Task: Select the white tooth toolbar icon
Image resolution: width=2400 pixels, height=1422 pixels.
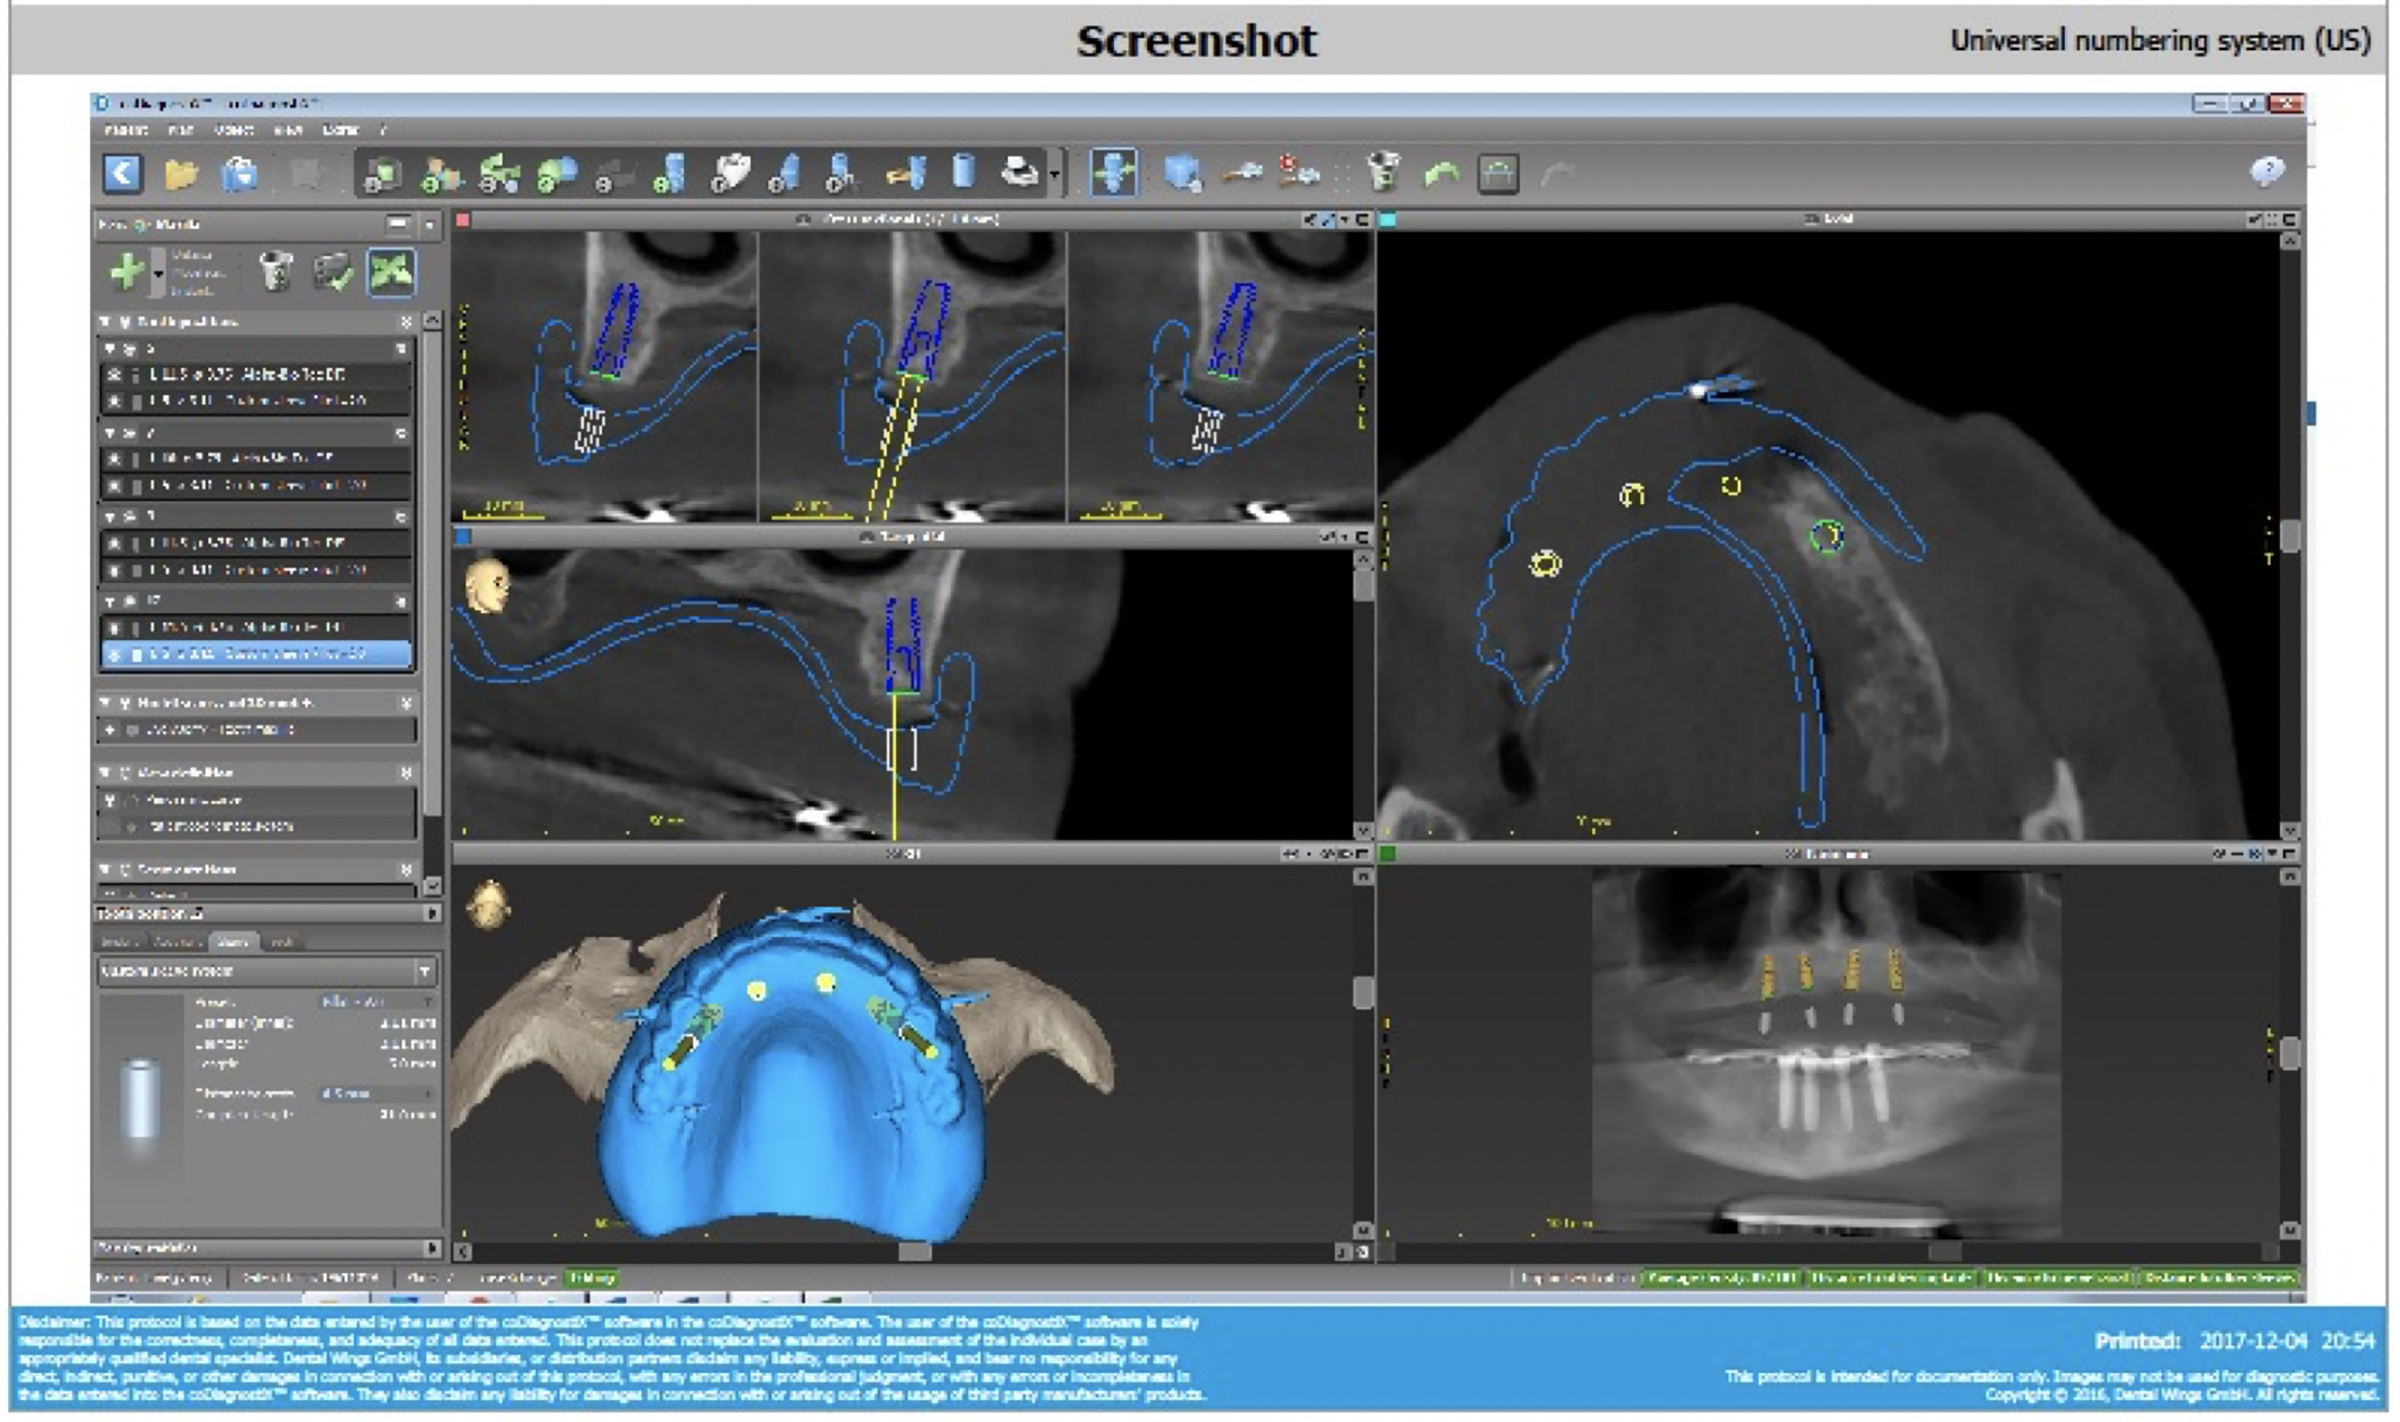Action: point(730,172)
